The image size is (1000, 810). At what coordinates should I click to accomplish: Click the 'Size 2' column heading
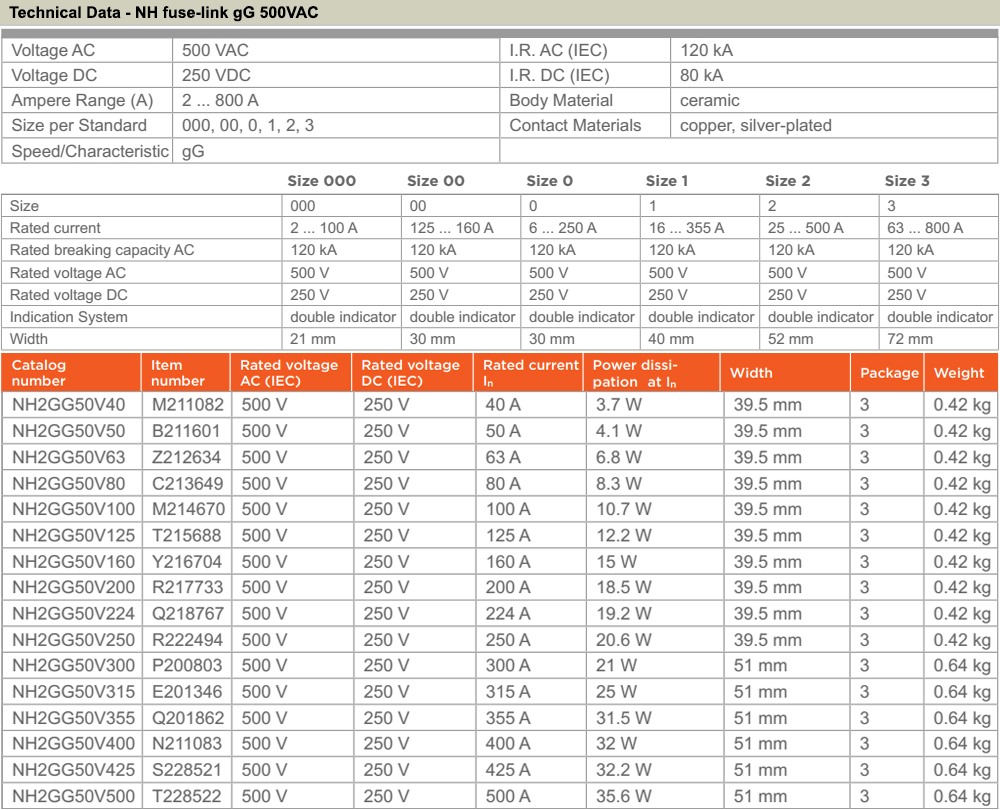click(x=788, y=181)
